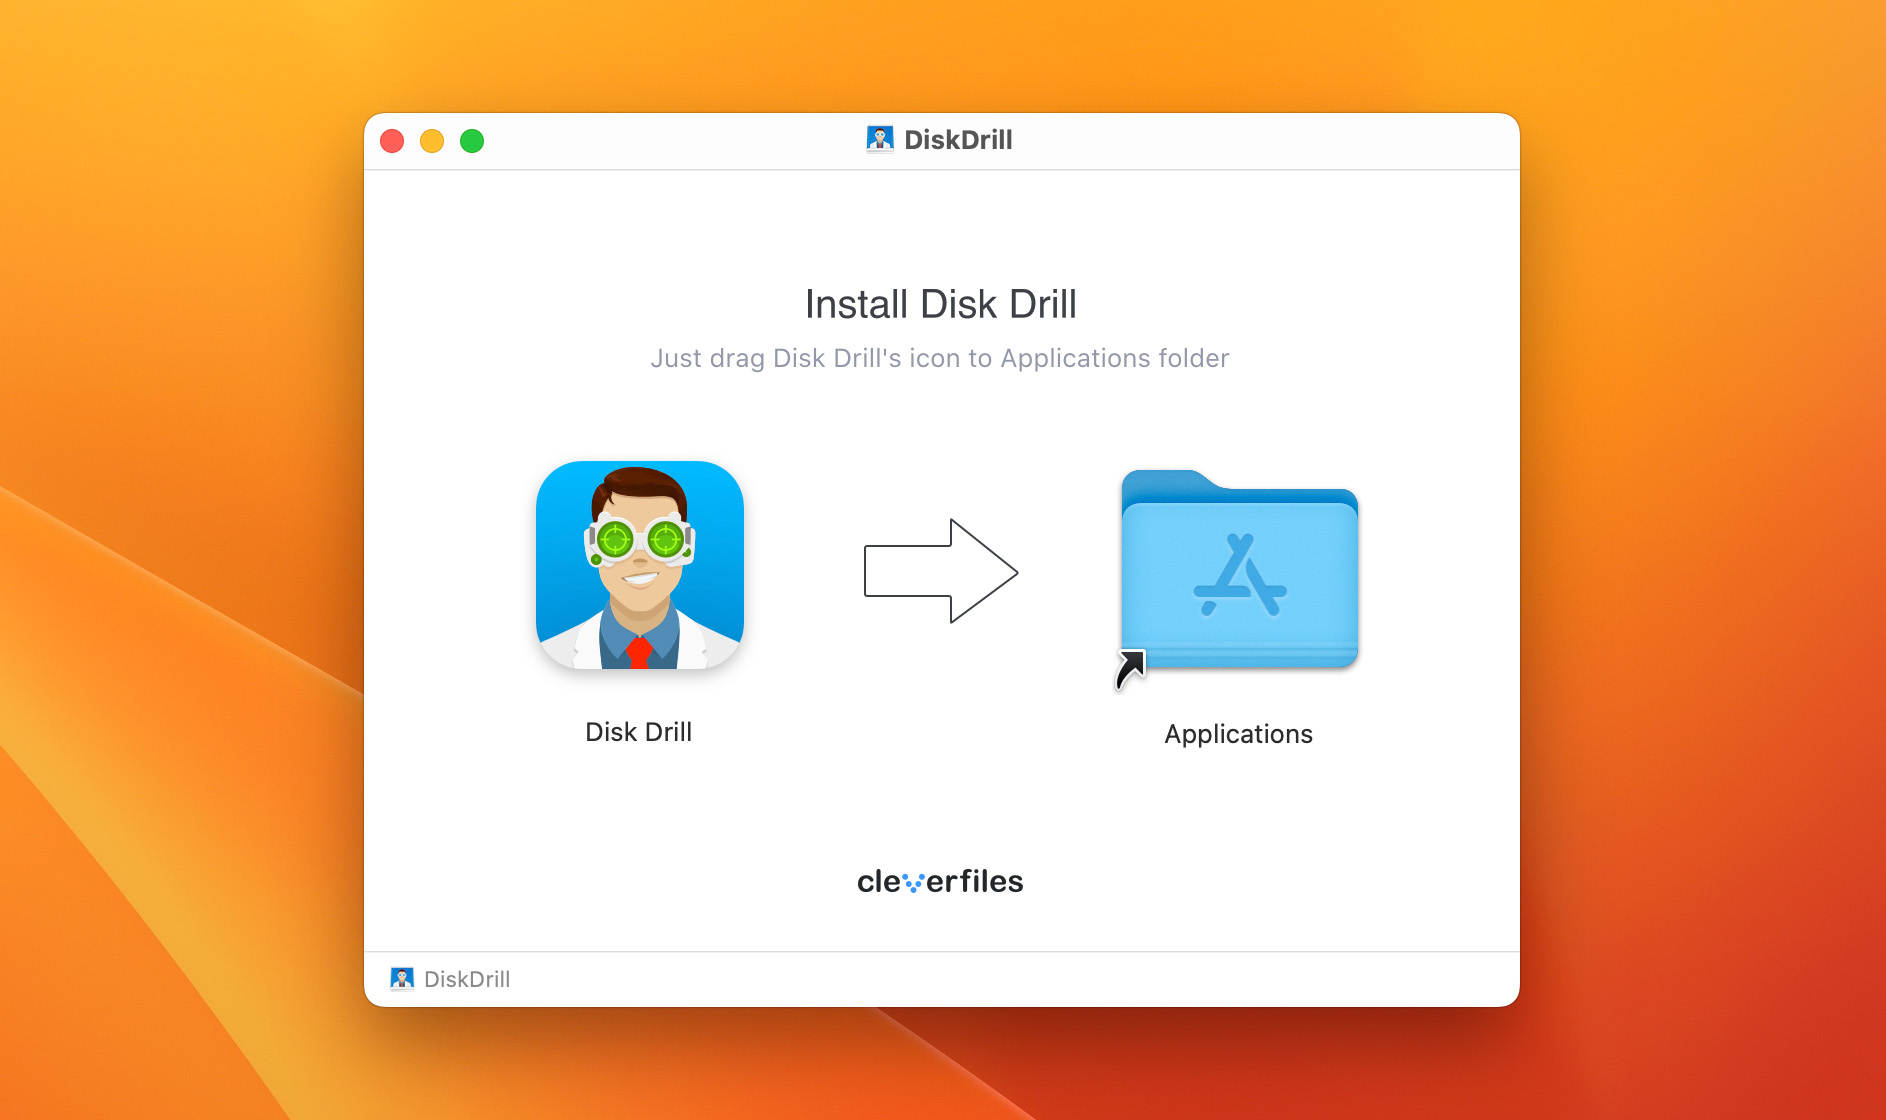Select the "Applications" folder label
1886x1120 pixels.
[x=1238, y=734]
